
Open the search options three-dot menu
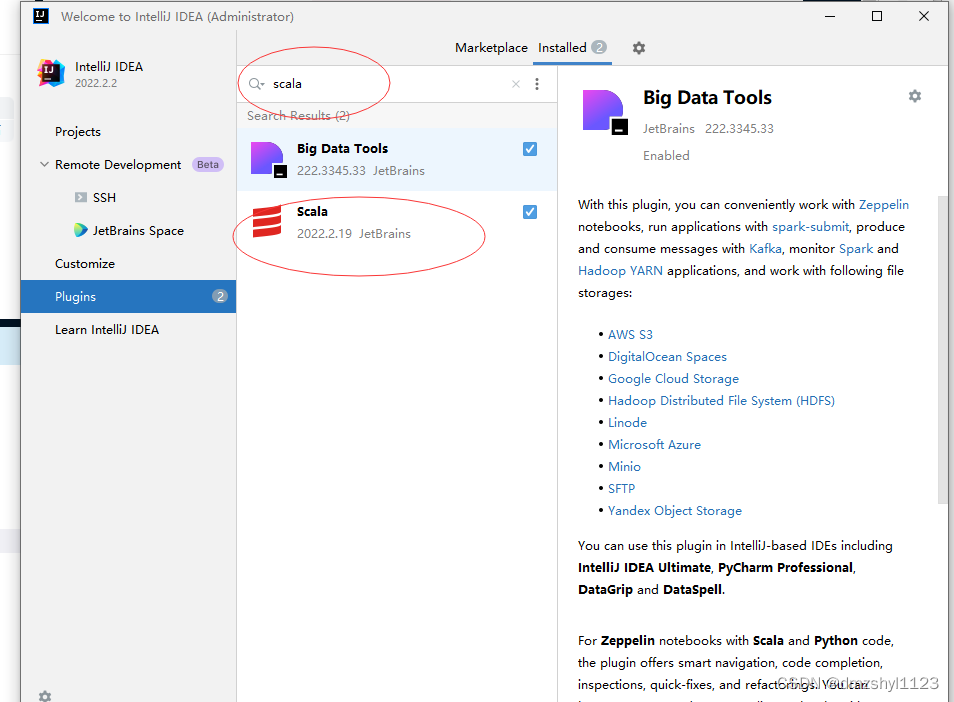(537, 84)
